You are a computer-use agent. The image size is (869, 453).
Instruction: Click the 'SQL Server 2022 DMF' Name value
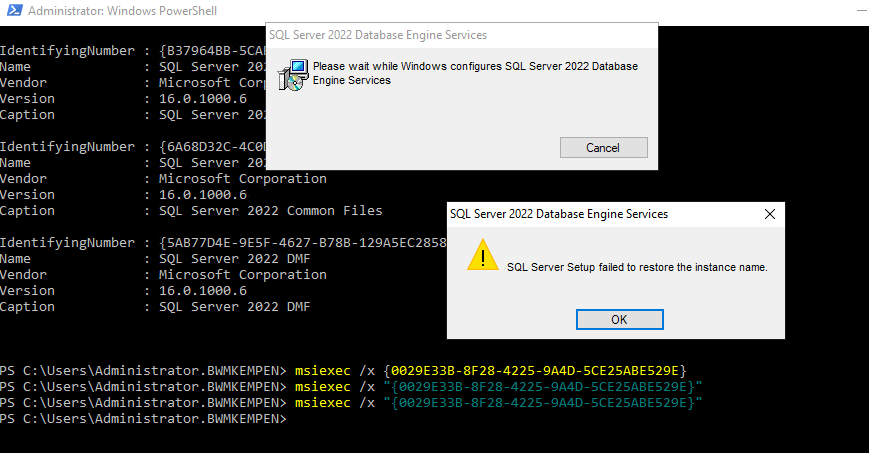point(234,259)
